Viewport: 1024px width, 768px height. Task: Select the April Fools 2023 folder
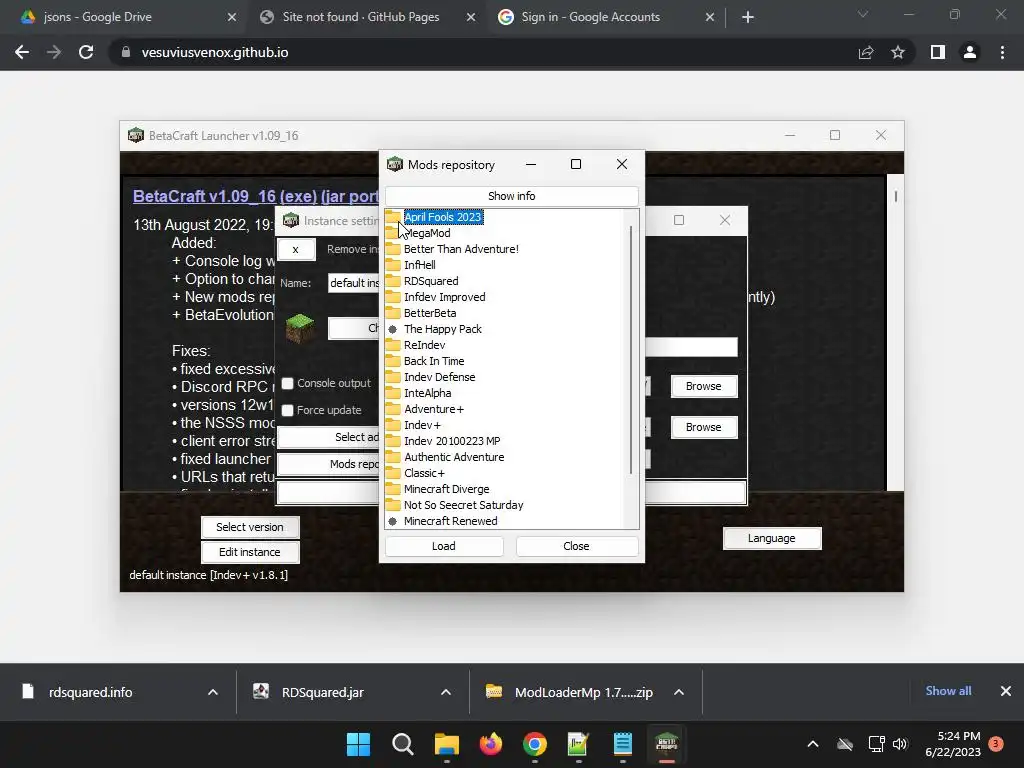(442, 217)
